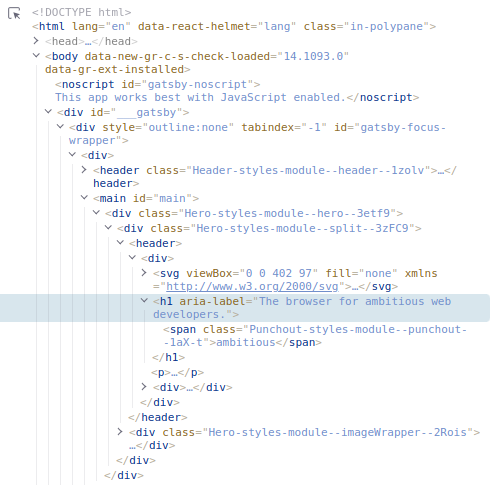Viewport: 492px width, 485px height.
Task: Select the closing header tag
Action: 158,417
